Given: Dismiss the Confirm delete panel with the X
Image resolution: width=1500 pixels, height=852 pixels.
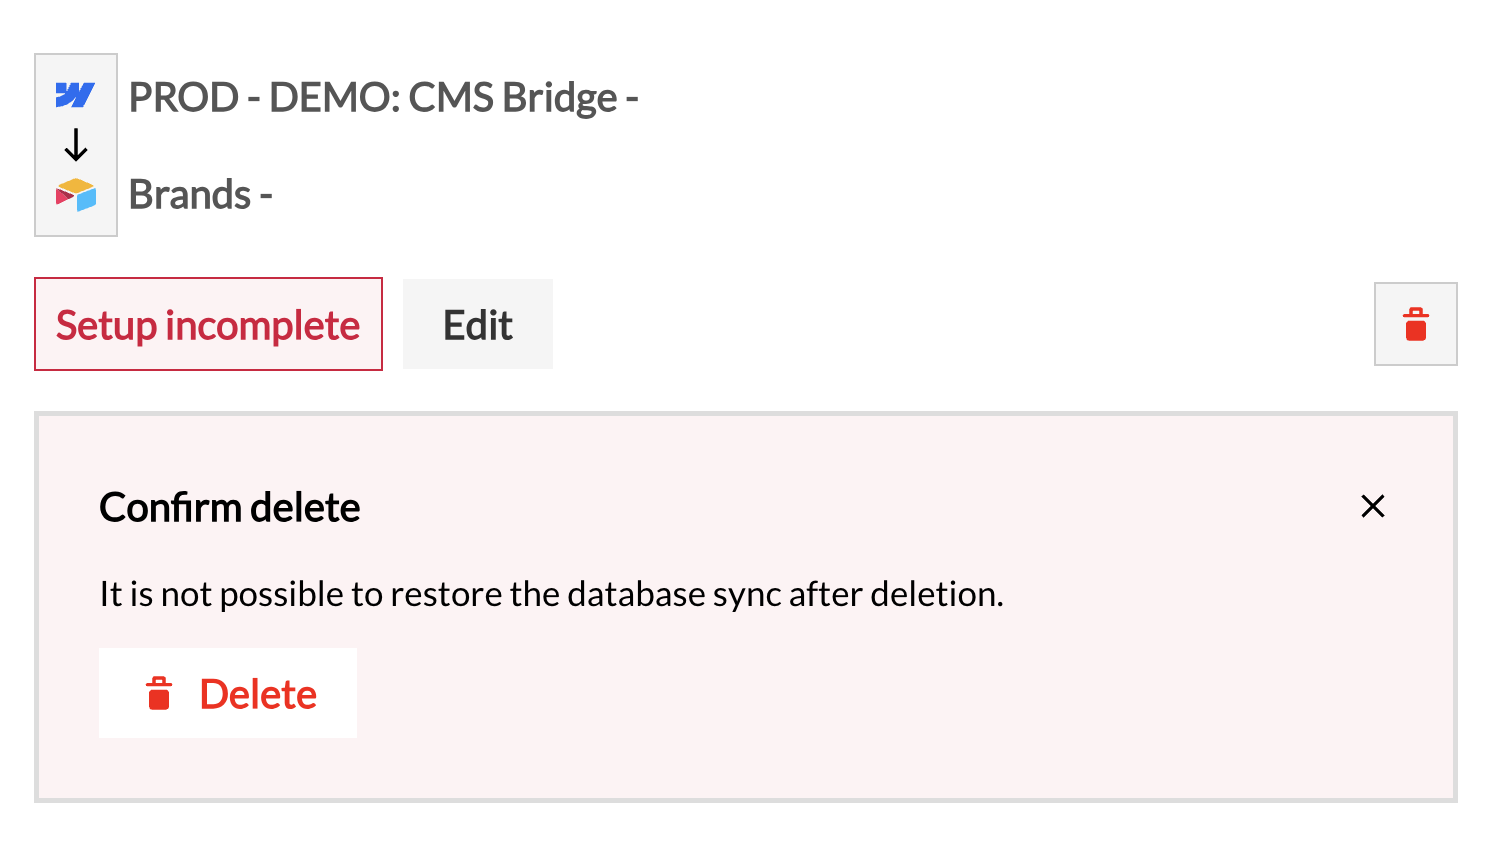Looking at the screenshot, I should 1373,506.
